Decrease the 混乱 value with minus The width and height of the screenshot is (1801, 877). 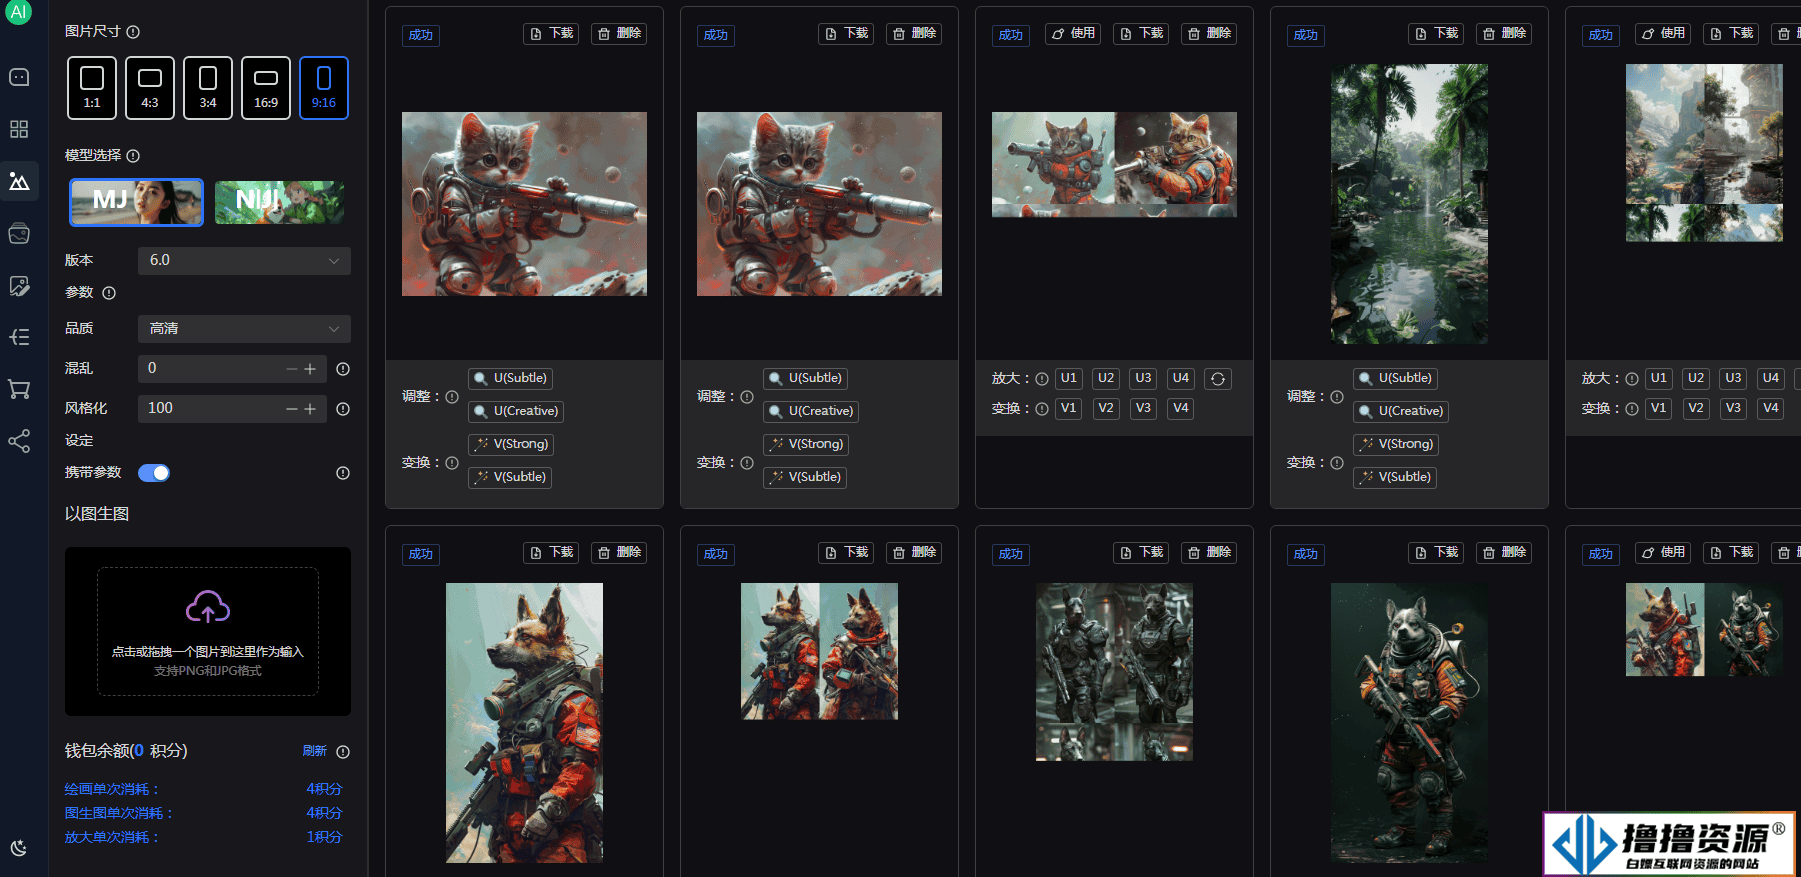(292, 369)
